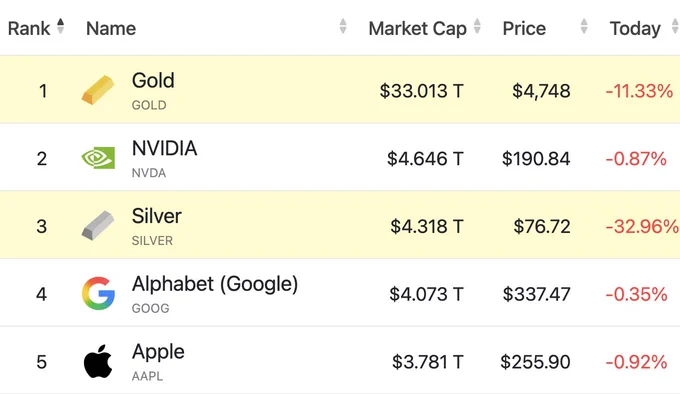
Task: Click the Silver bar icon
Action: tap(98, 225)
